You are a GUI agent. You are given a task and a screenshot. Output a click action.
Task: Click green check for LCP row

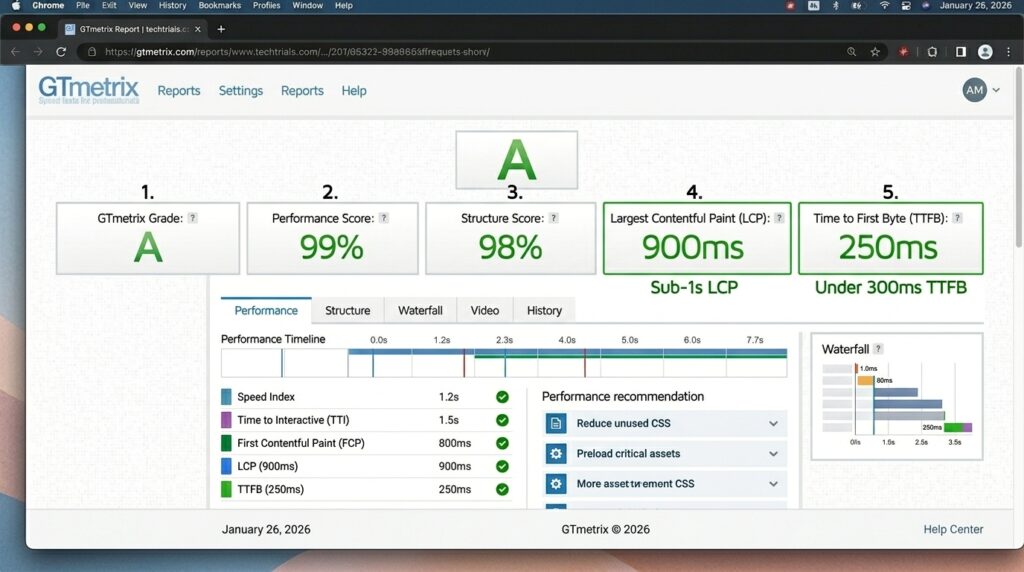[x=502, y=466]
